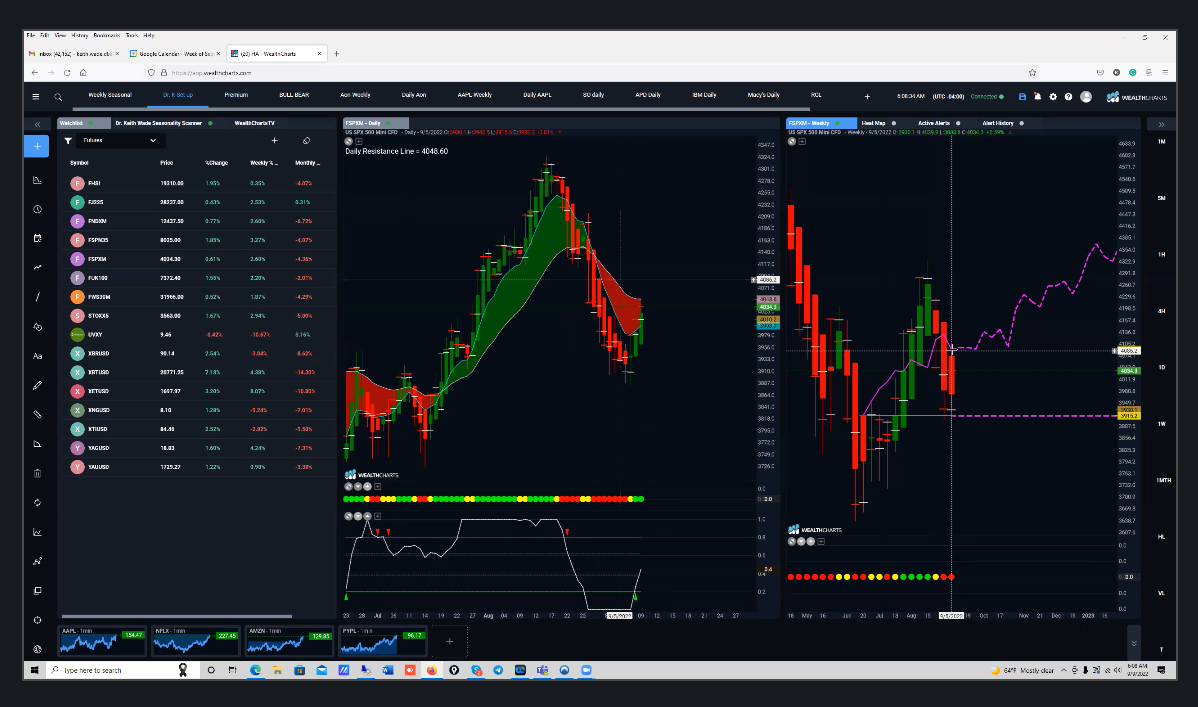Click the trash delete icon in sidebar
1198x707 pixels.
click(37, 473)
